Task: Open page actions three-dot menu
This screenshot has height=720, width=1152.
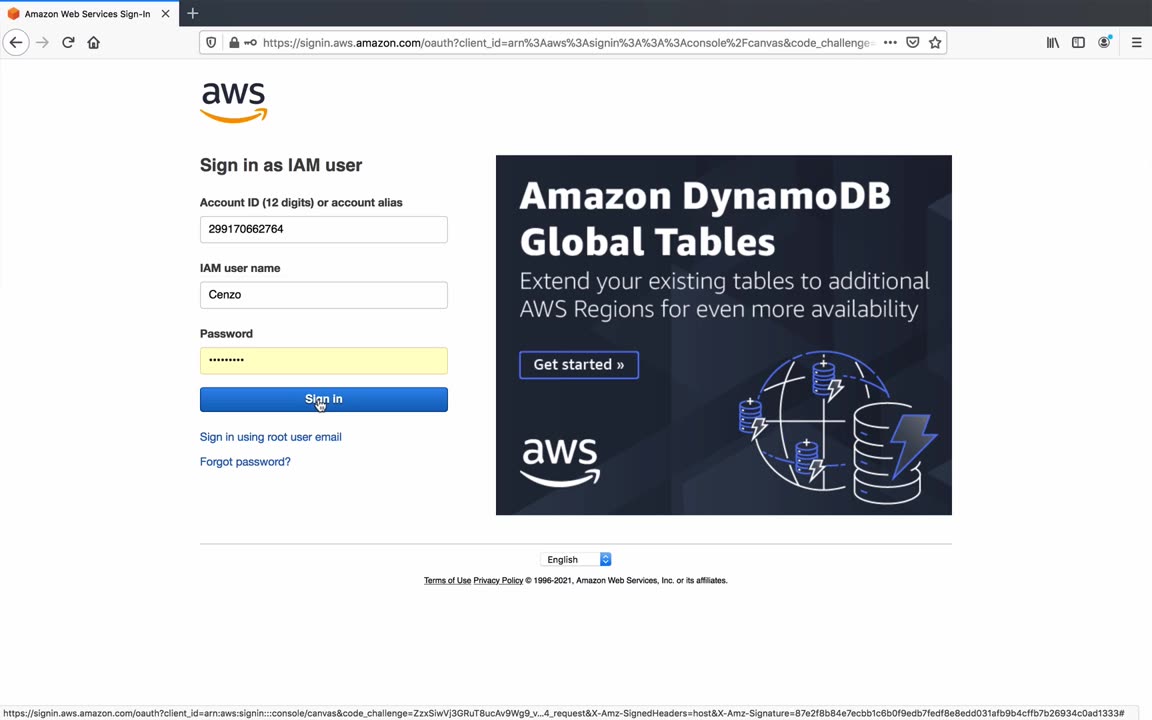Action: point(890,43)
